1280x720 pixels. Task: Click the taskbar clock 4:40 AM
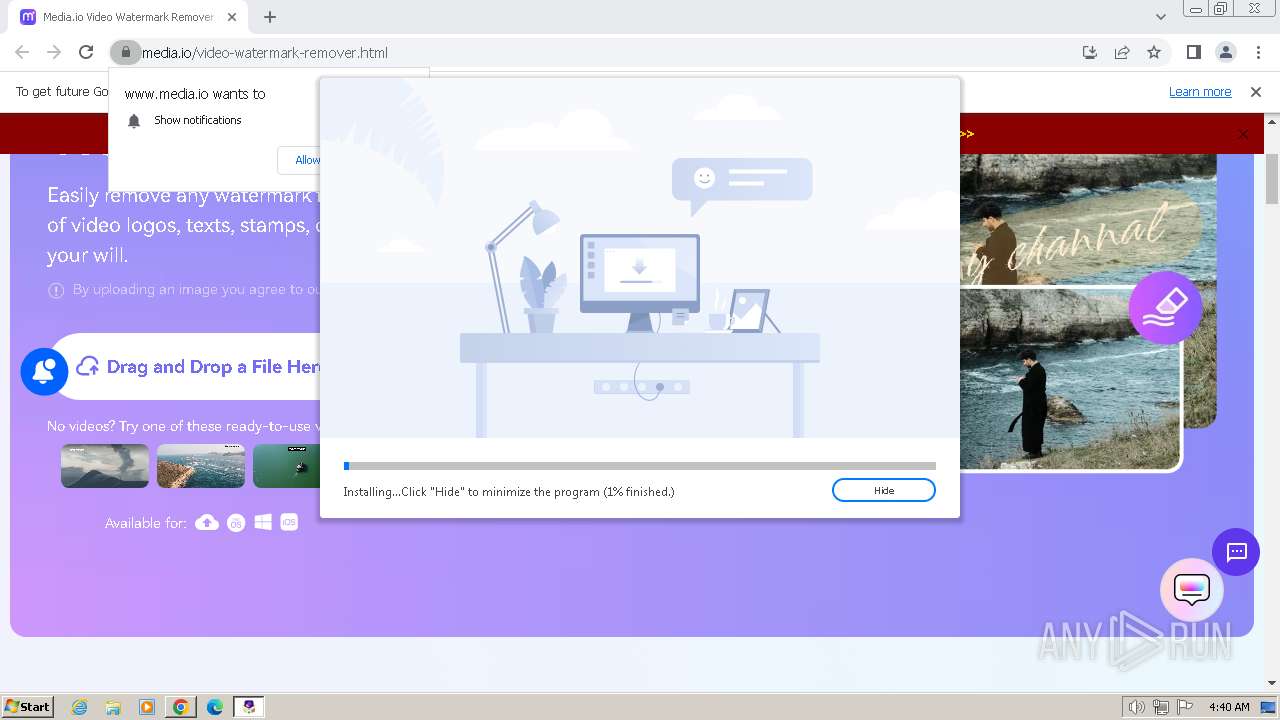pyautogui.click(x=1229, y=707)
